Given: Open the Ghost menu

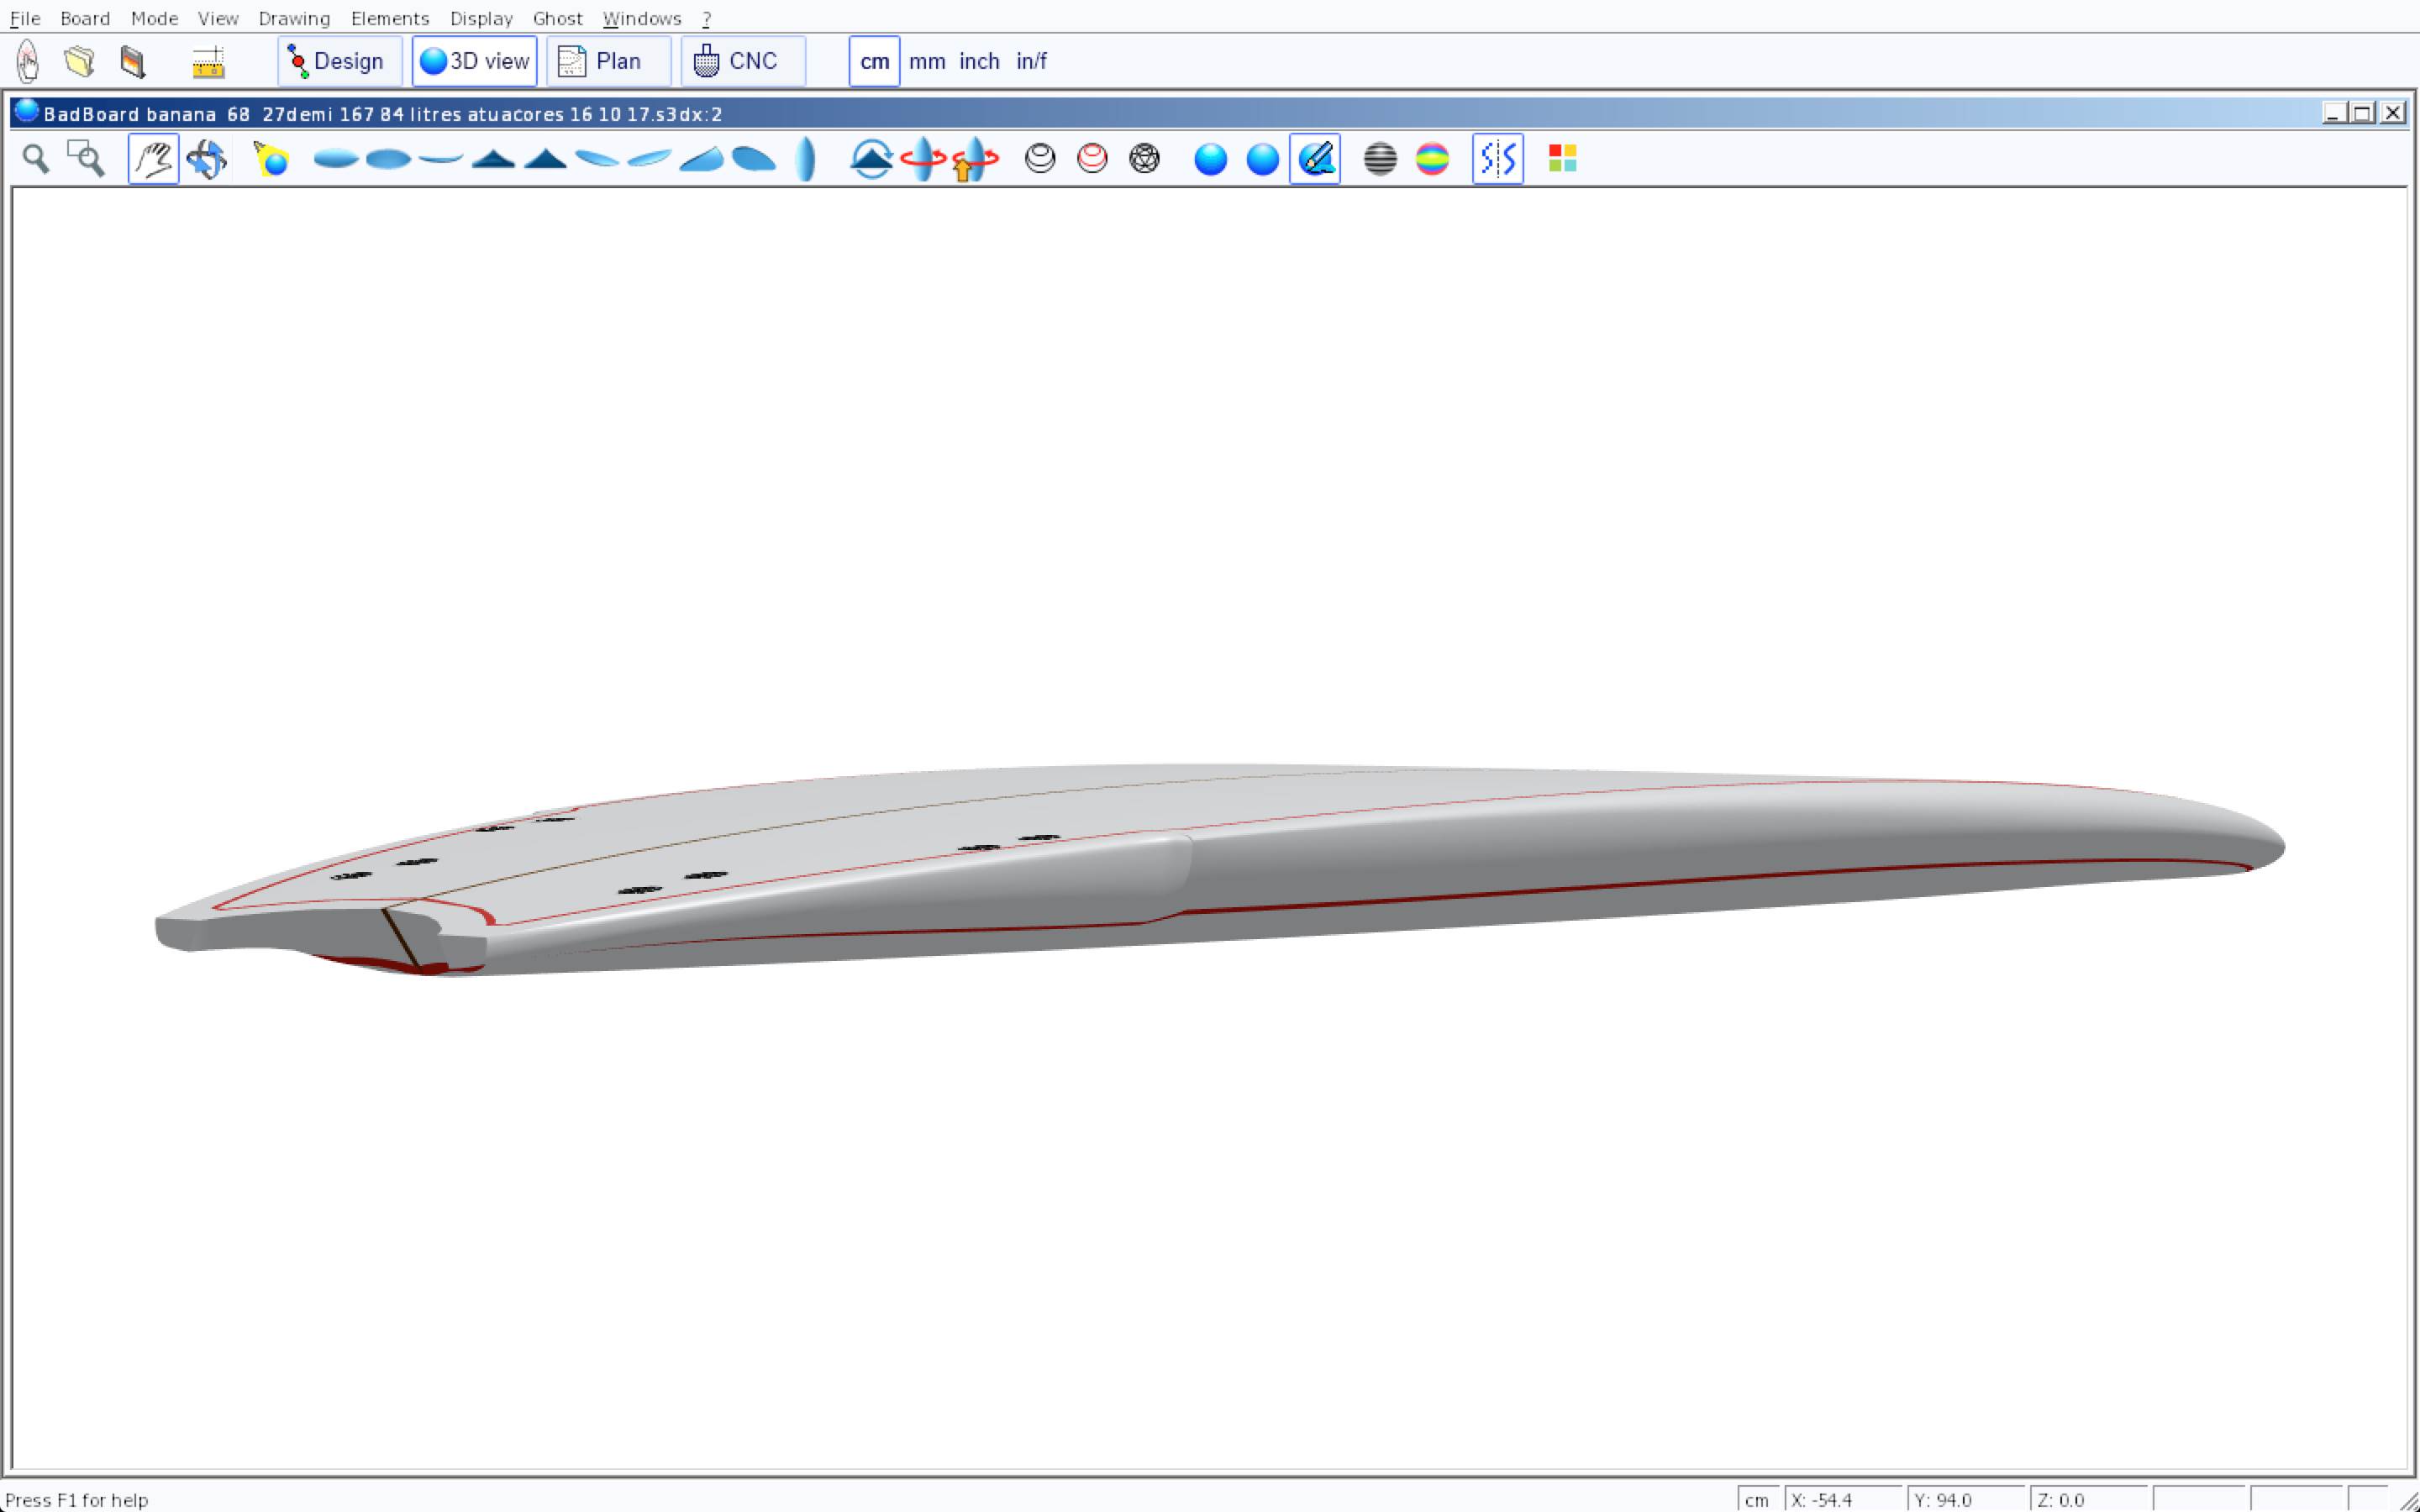Looking at the screenshot, I should (557, 18).
